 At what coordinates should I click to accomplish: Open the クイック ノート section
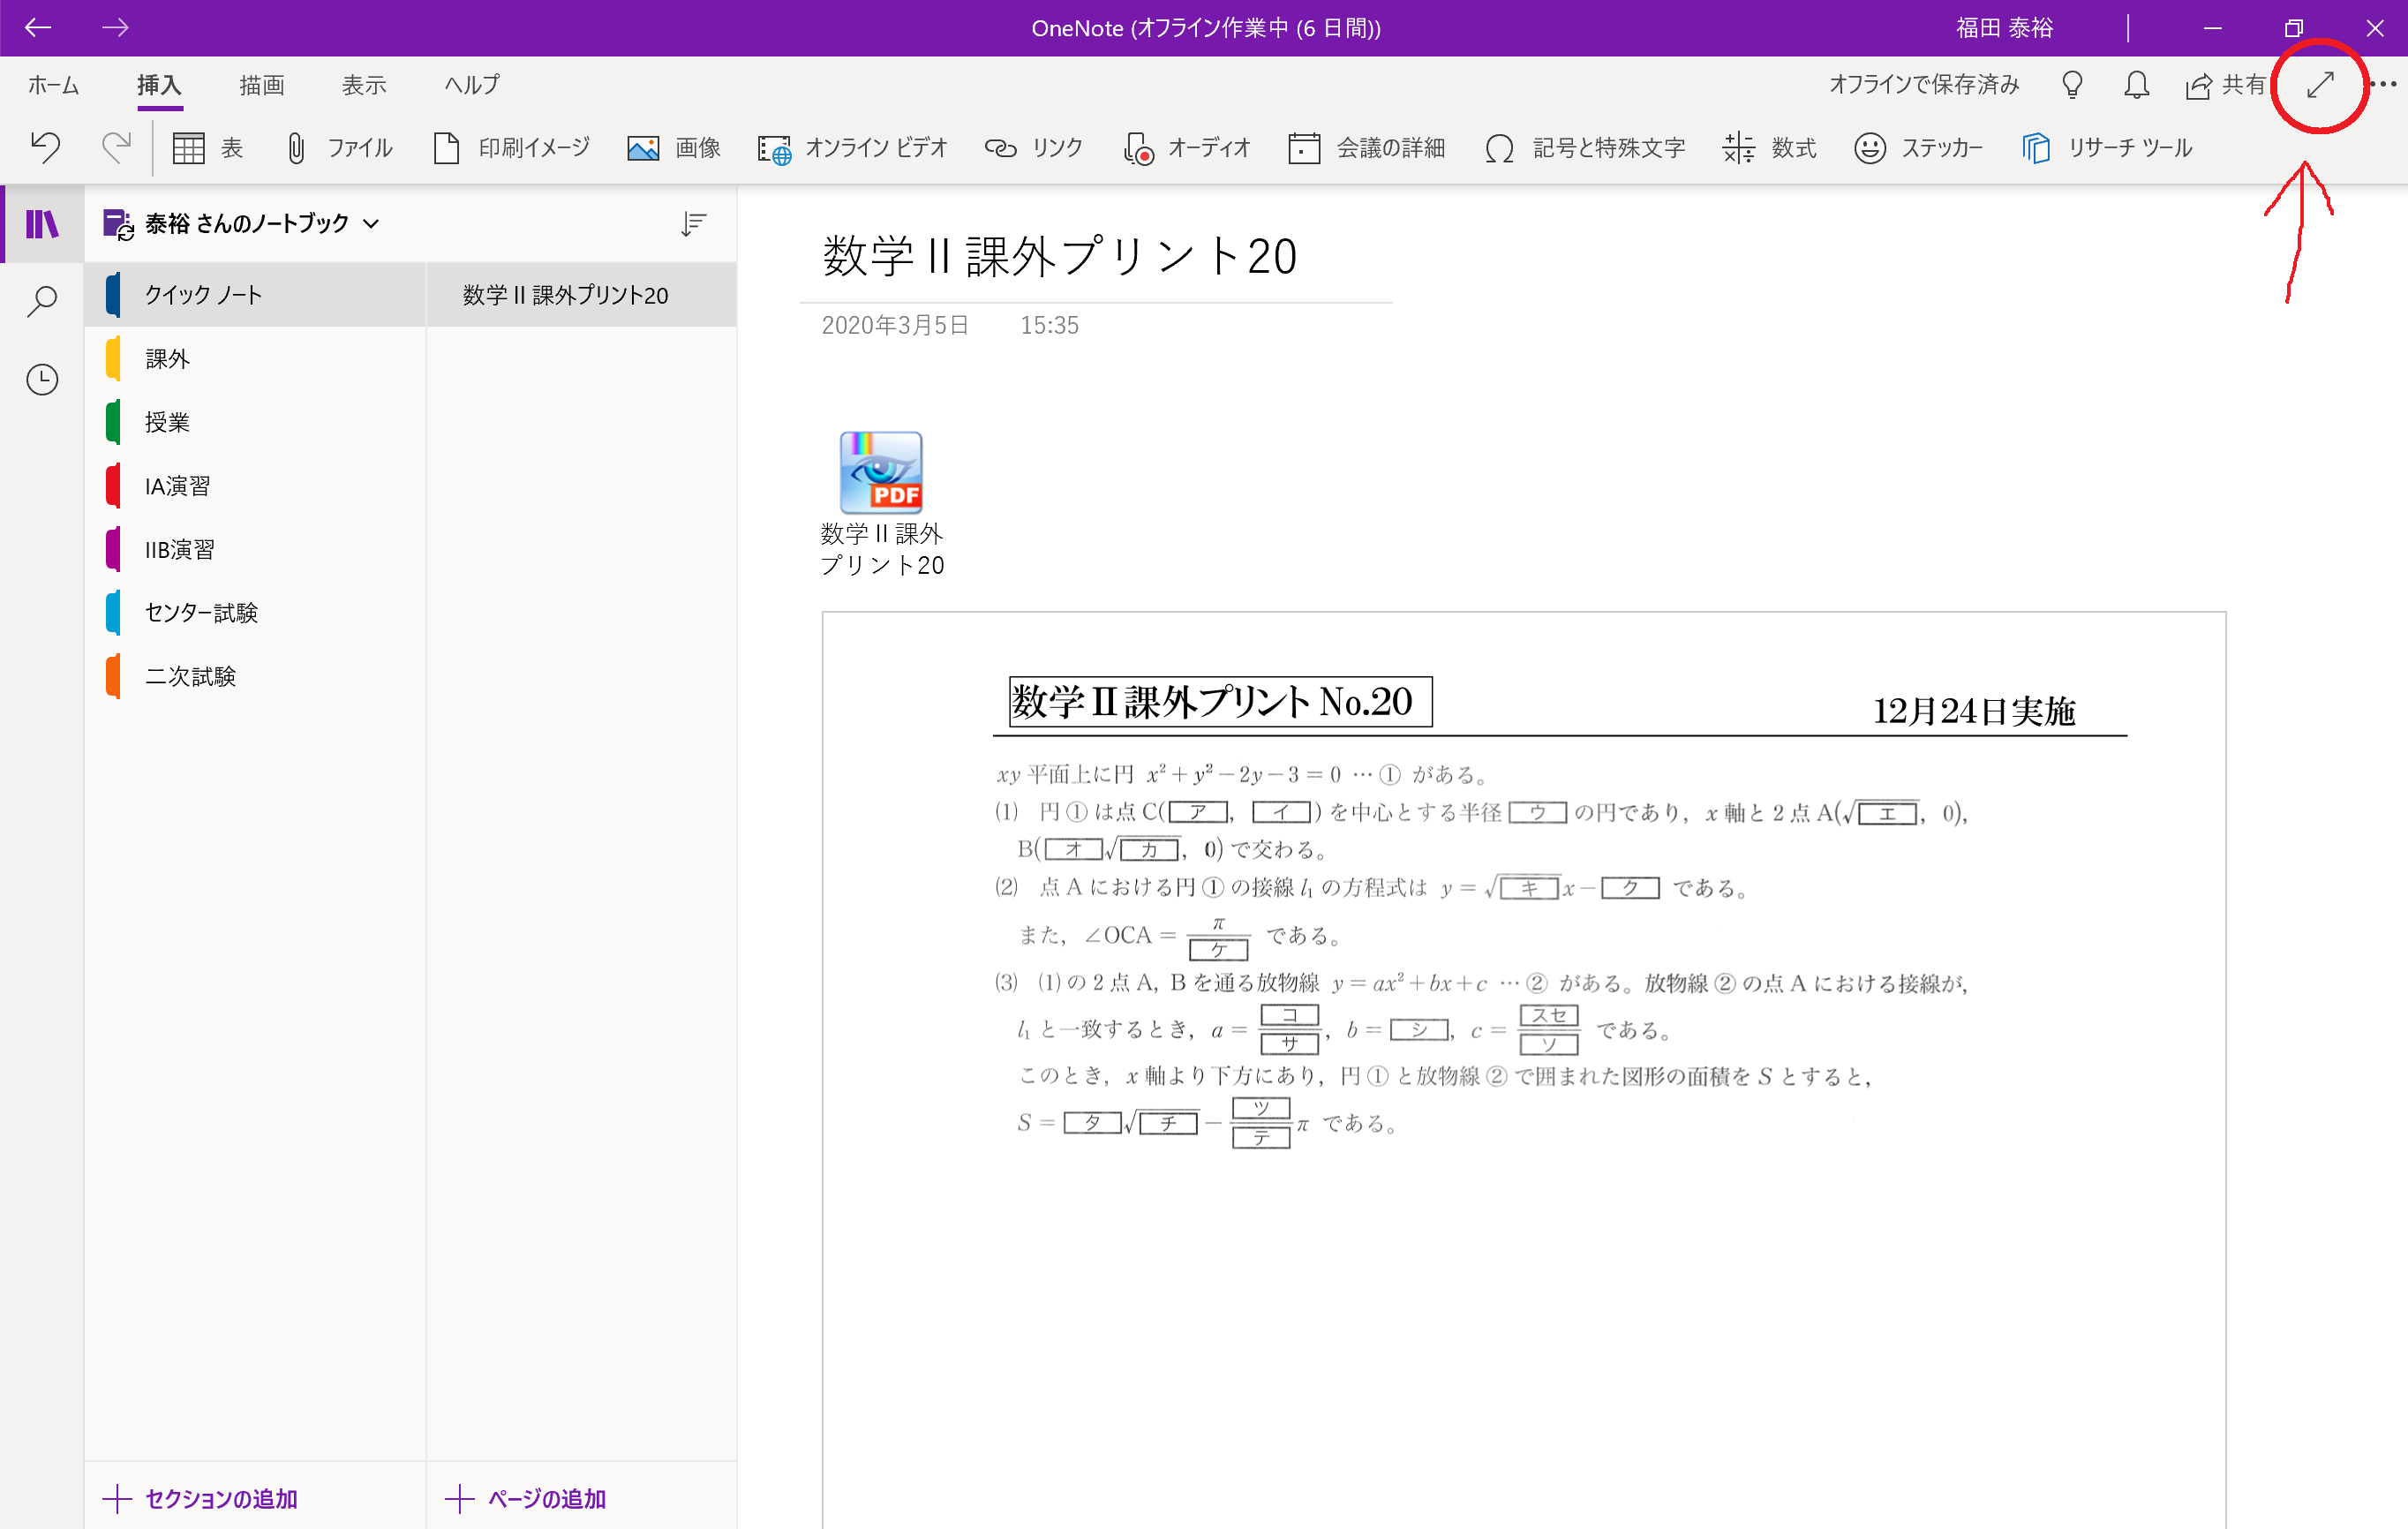256,295
